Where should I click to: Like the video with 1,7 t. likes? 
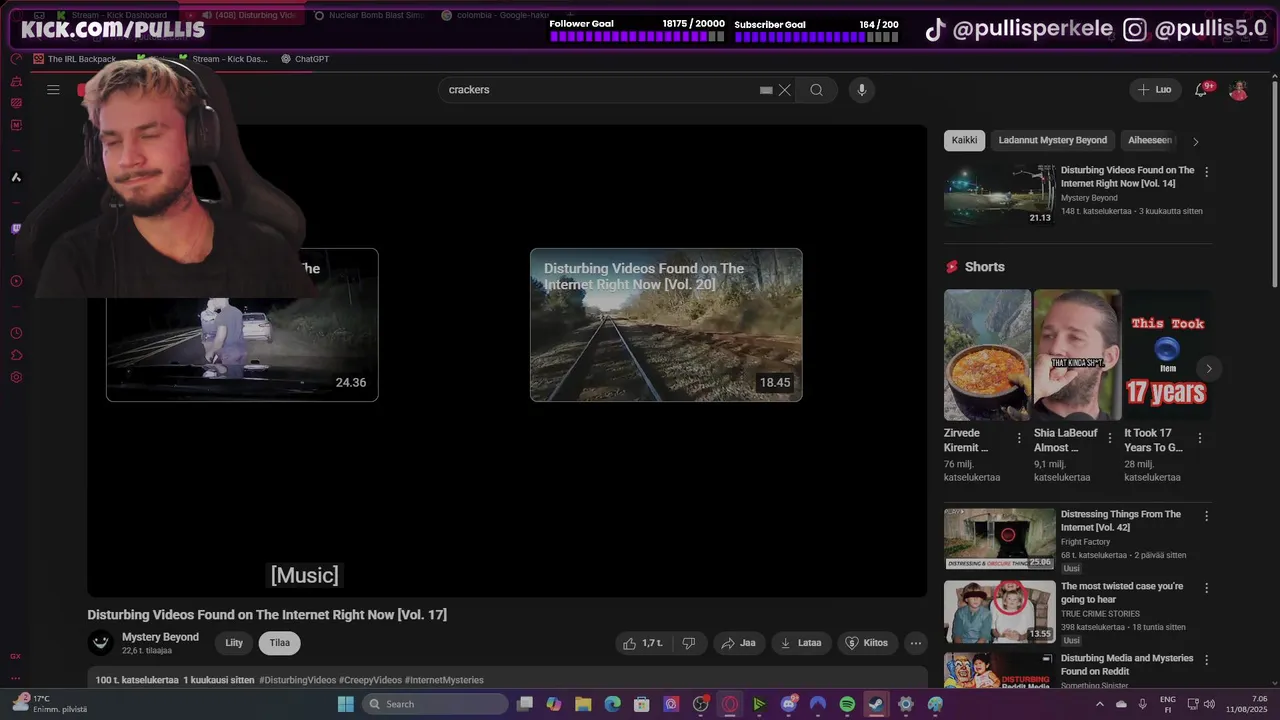coord(642,643)
